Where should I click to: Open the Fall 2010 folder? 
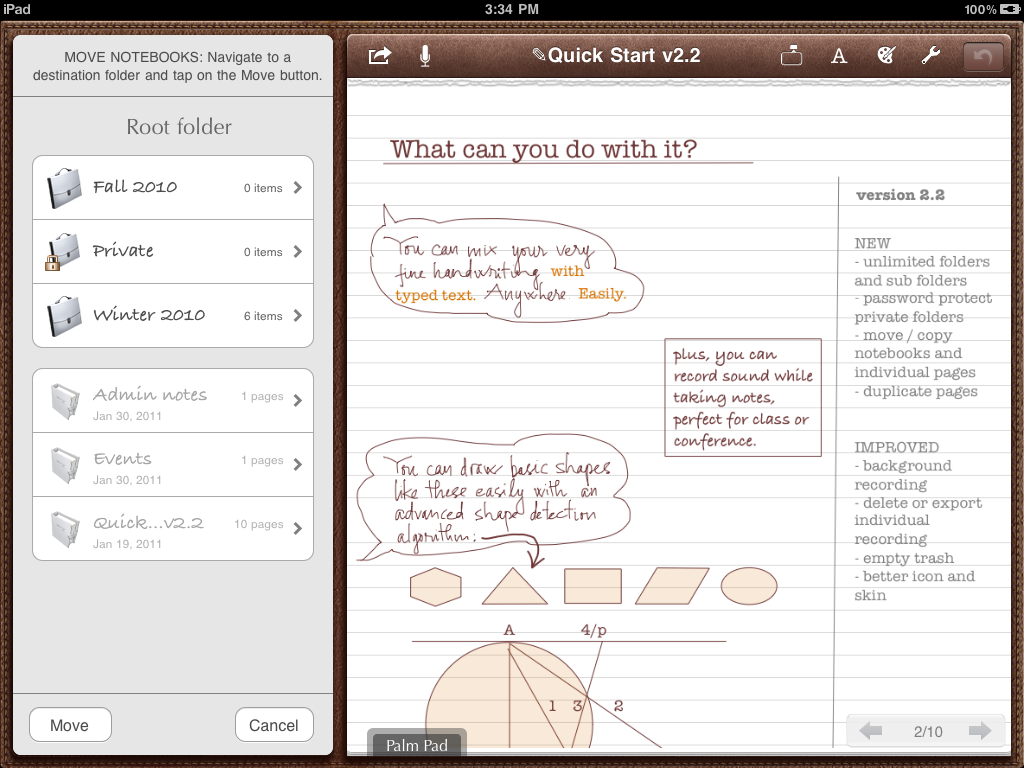tap(173, 188)
